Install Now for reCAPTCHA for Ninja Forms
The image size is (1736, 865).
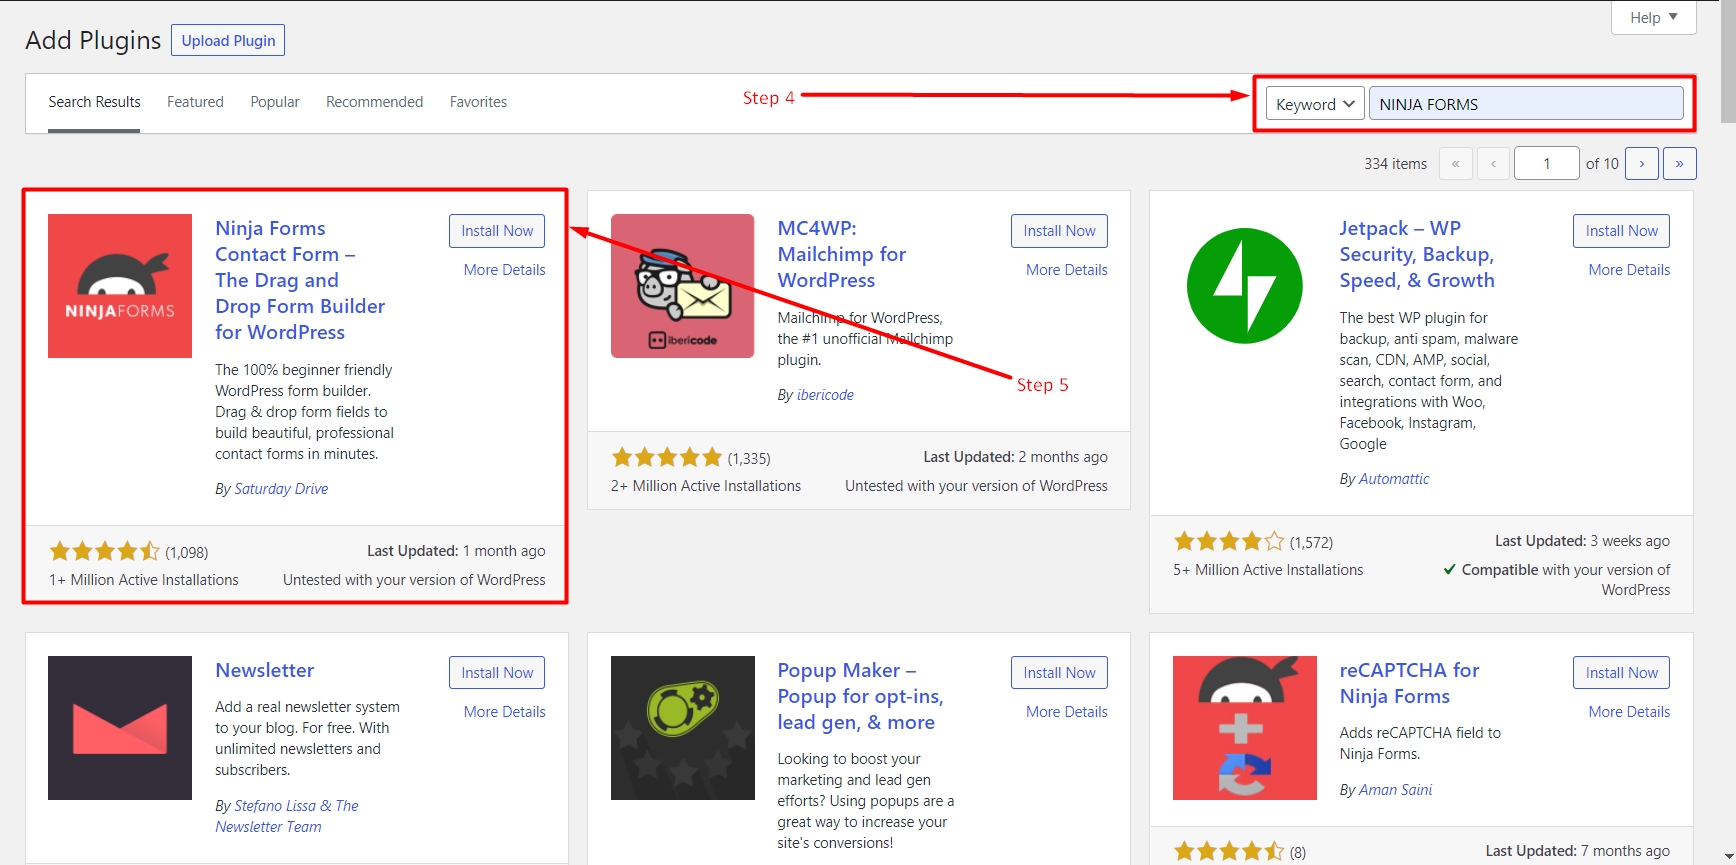tap(1621, 673)
